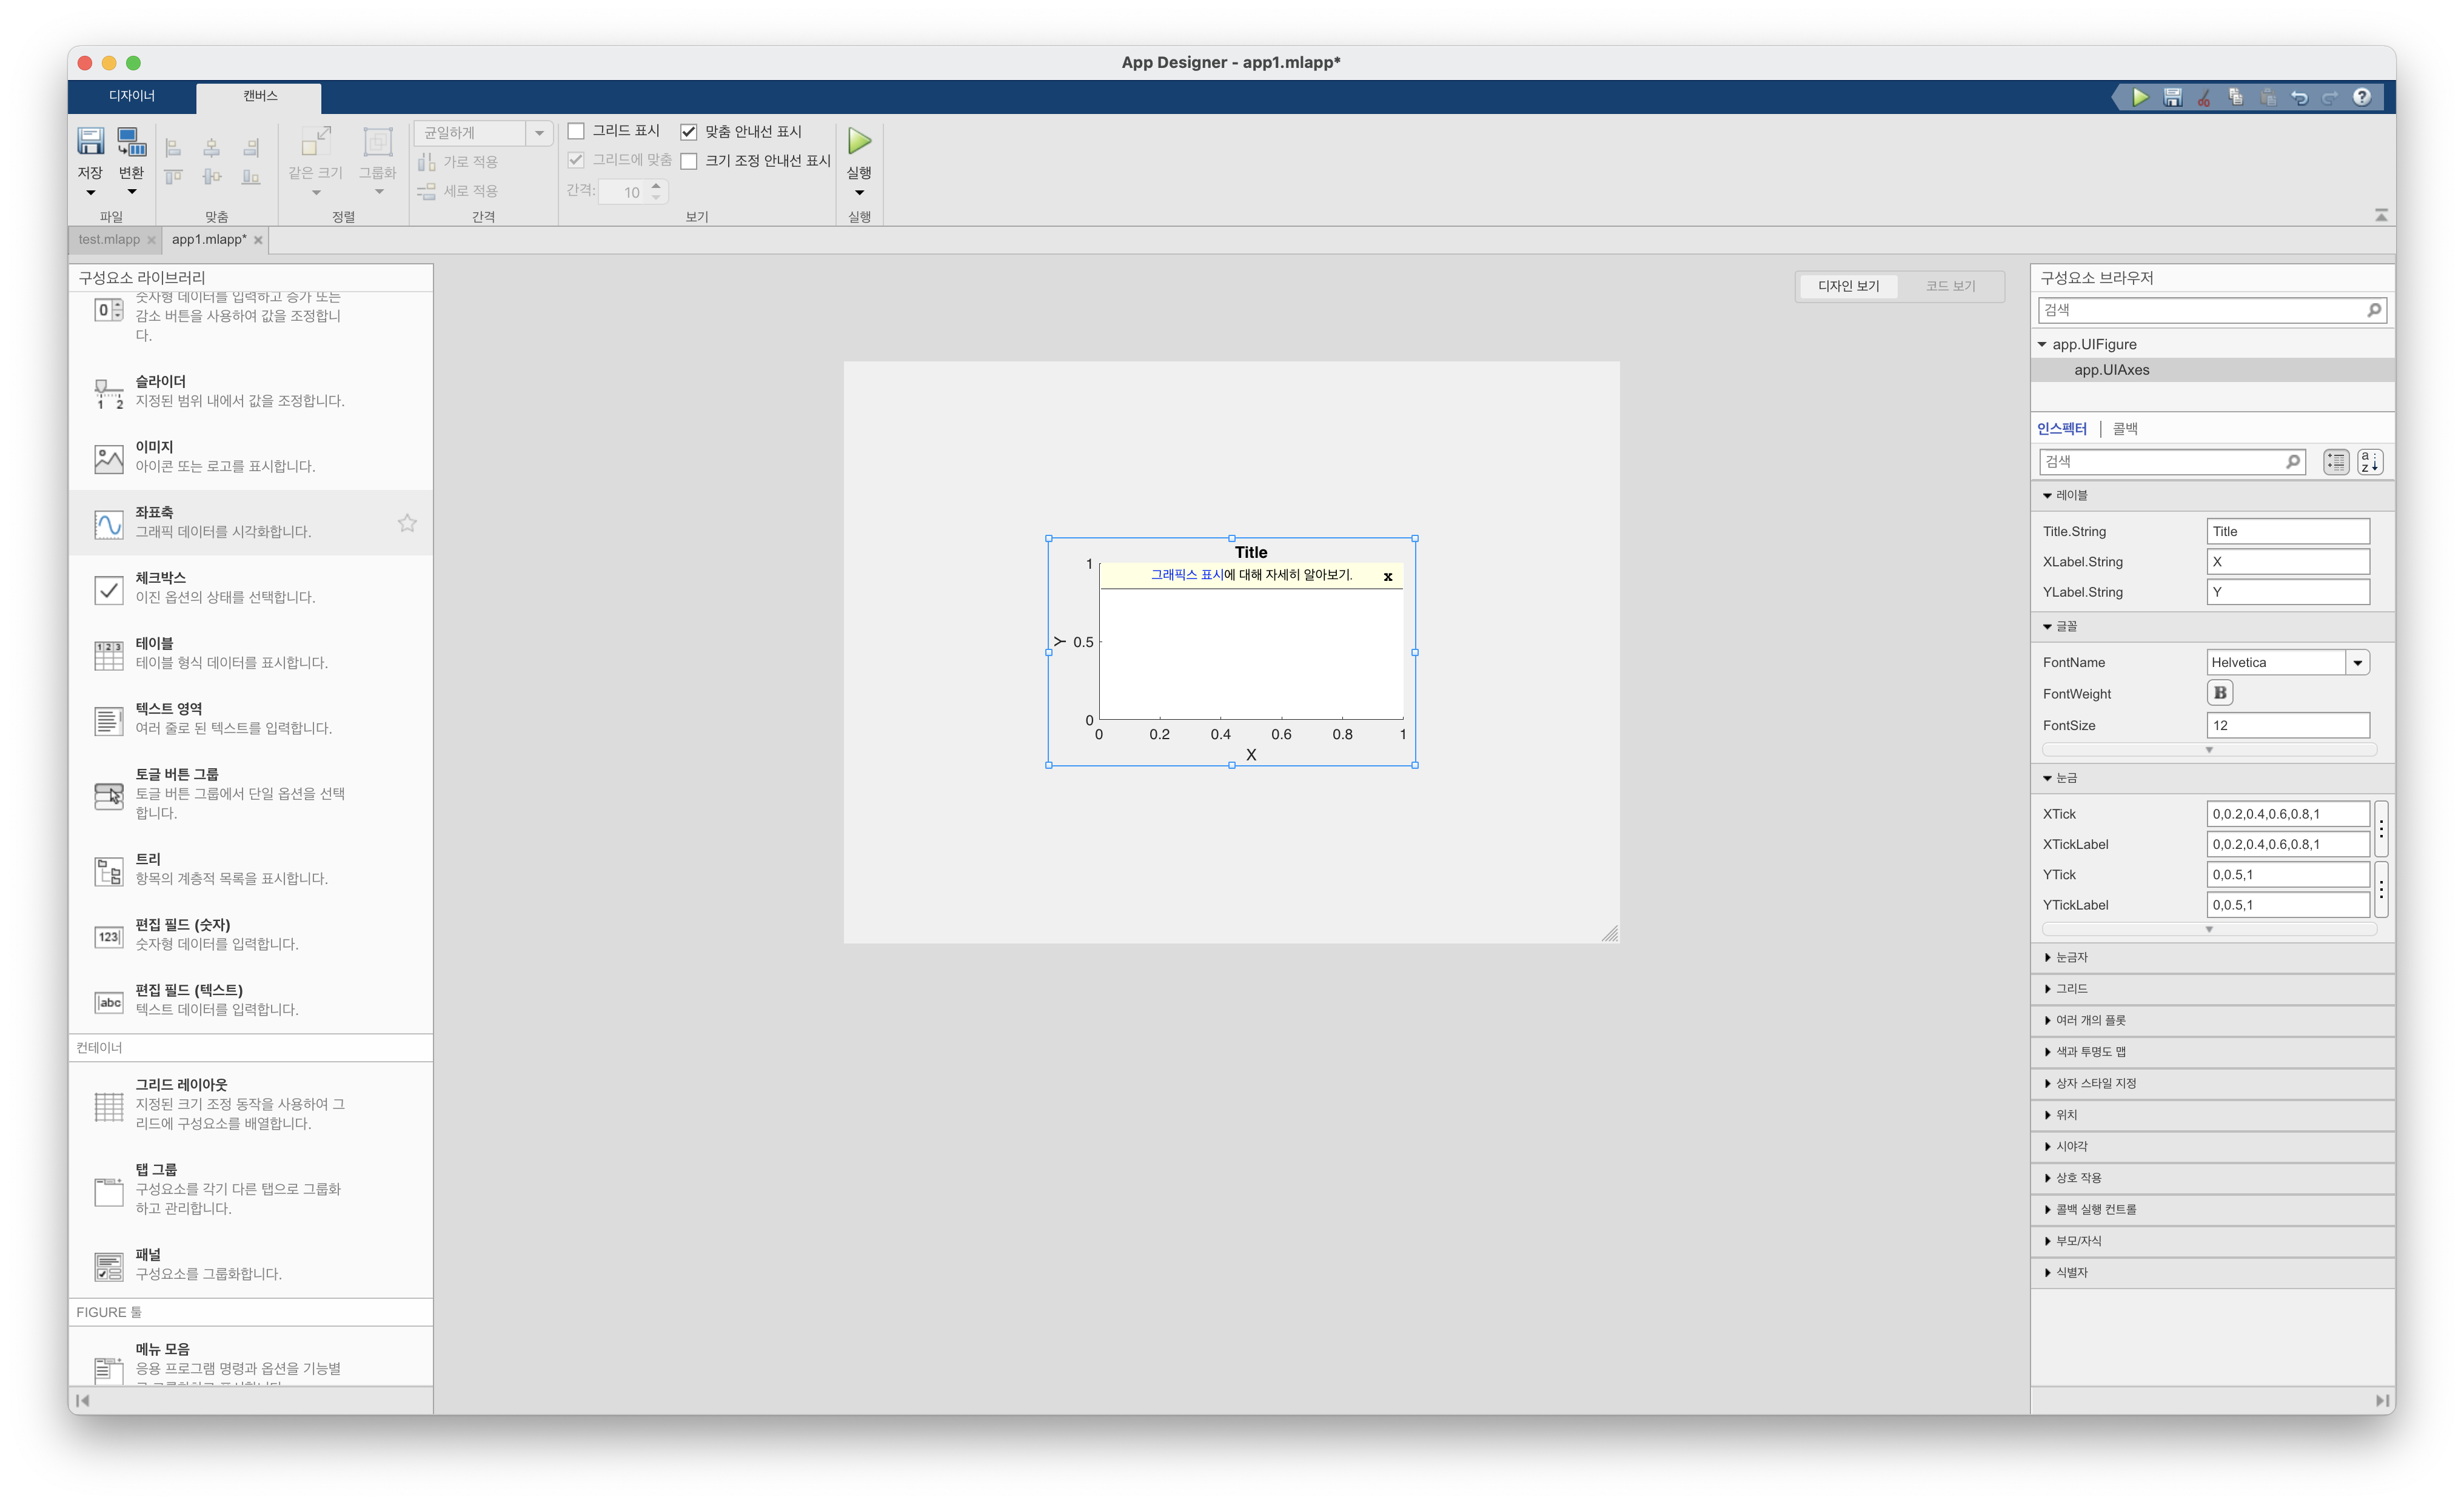Click the Redo arrow in the quick access toolbar
Image resolution: width=2464 pixels, height=1505 pixels.
[x=2330, y=97]
